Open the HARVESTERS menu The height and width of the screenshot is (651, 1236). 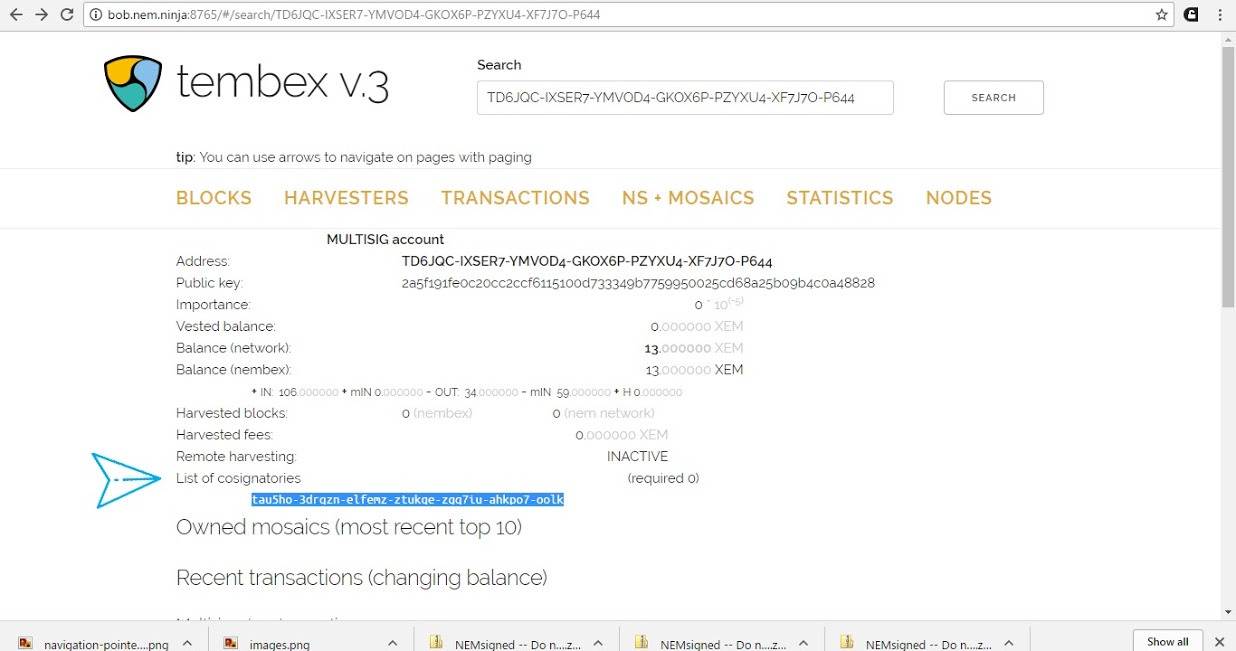346,198
